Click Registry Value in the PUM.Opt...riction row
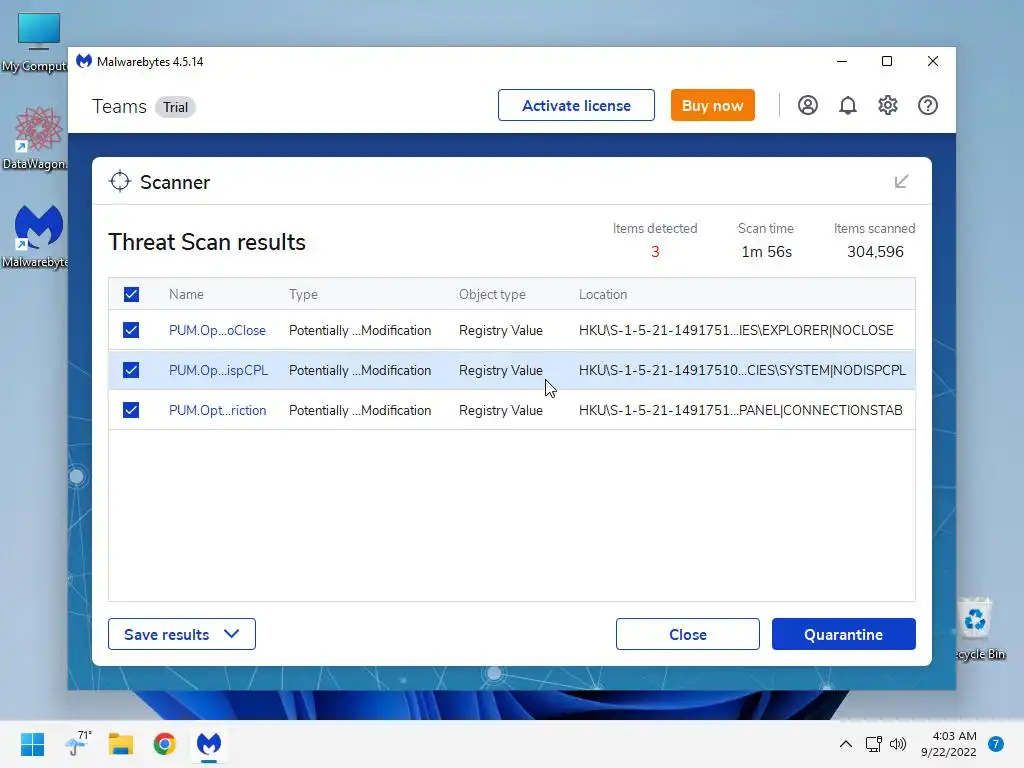 [x=501, y=410]
